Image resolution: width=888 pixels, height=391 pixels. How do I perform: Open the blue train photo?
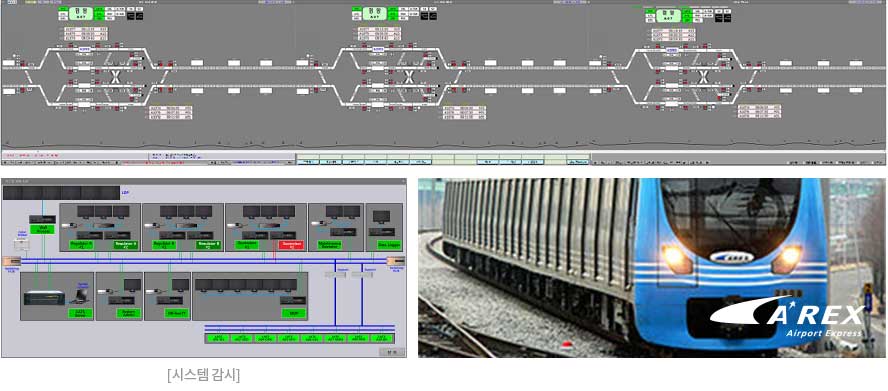click(652, 268)
